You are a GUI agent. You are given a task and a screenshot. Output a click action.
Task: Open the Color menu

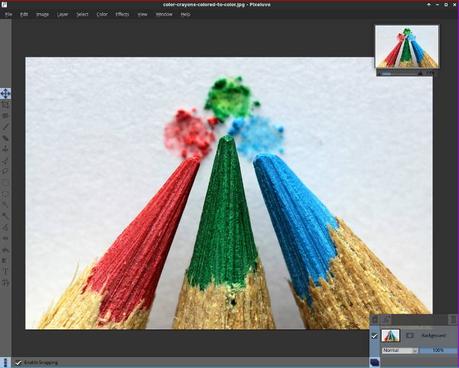click(x=102, y=14)
